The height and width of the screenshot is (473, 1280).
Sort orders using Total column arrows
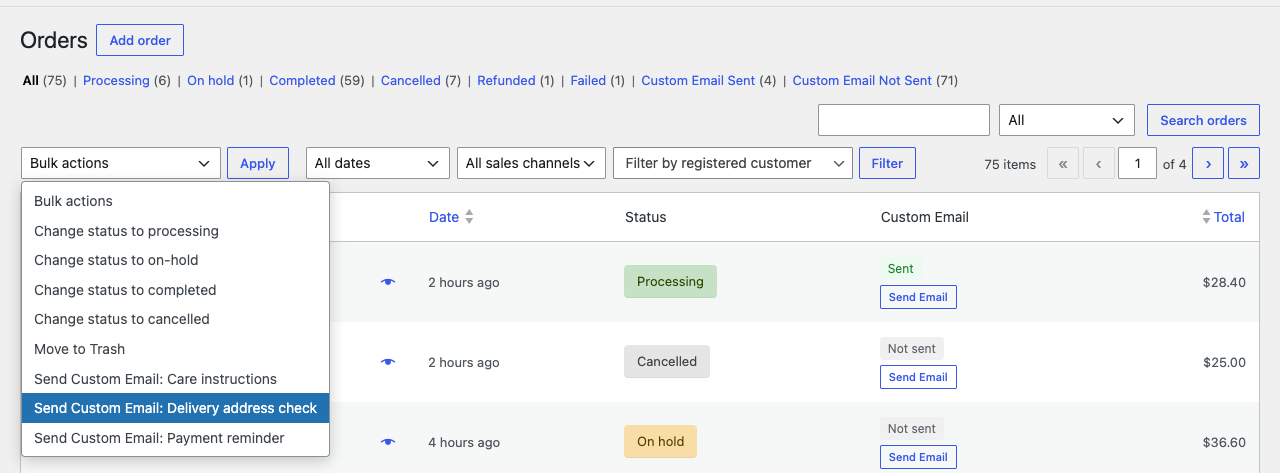tap(1206, 217)
